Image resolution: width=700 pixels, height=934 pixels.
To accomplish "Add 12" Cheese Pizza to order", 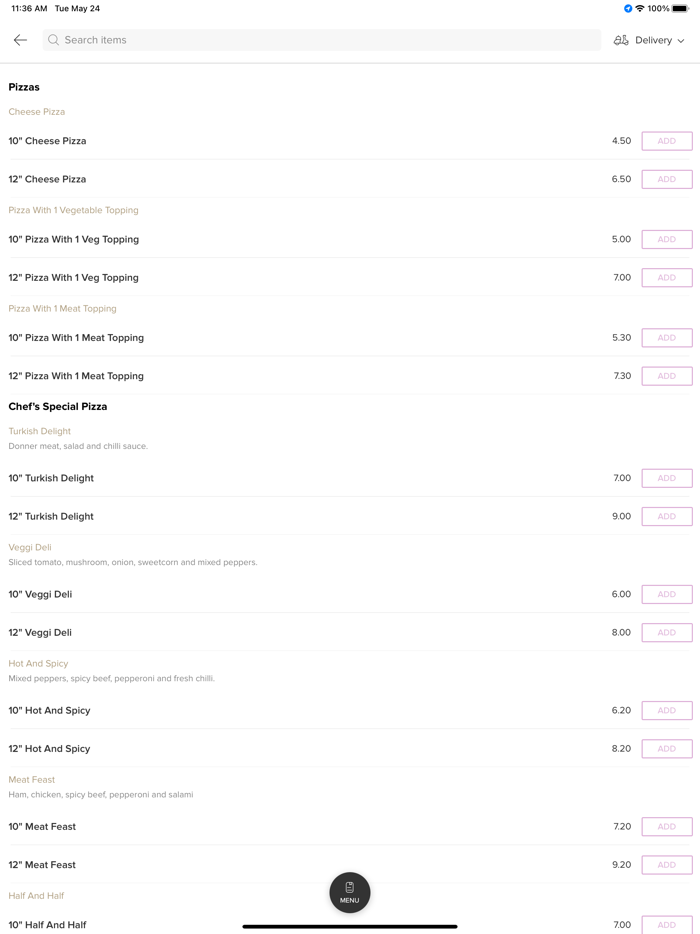I will pos(666,179).
